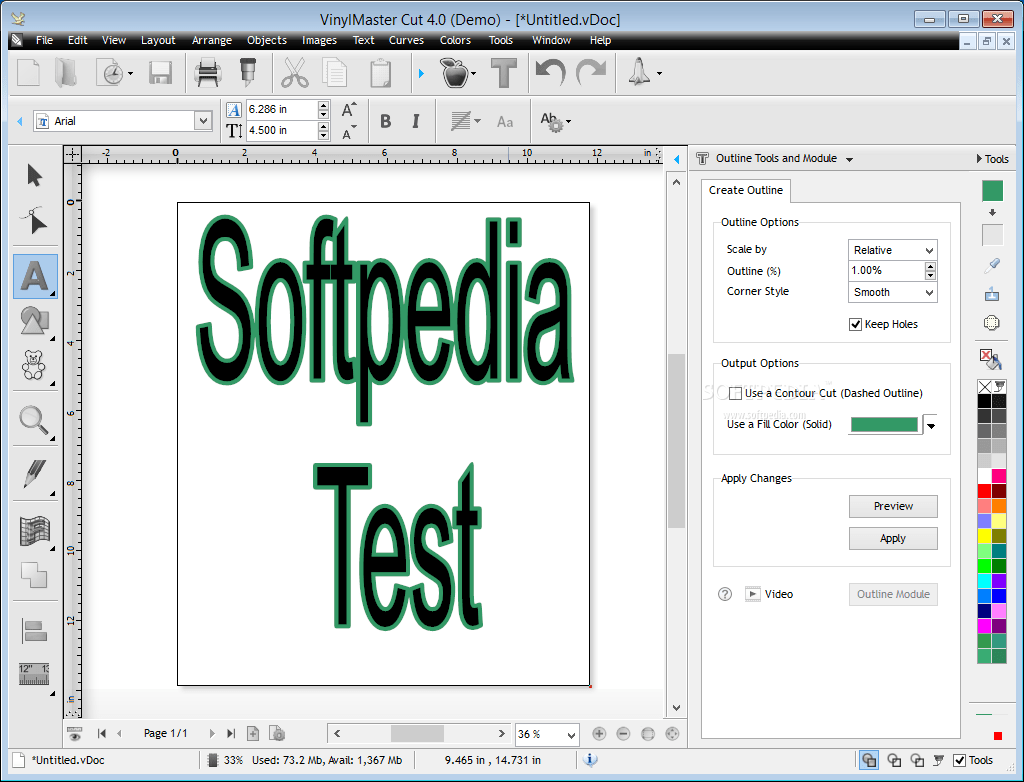Open the zoom percentage field showing 36%
Screen dimensions: 1024x782
[x=546, y=733]
